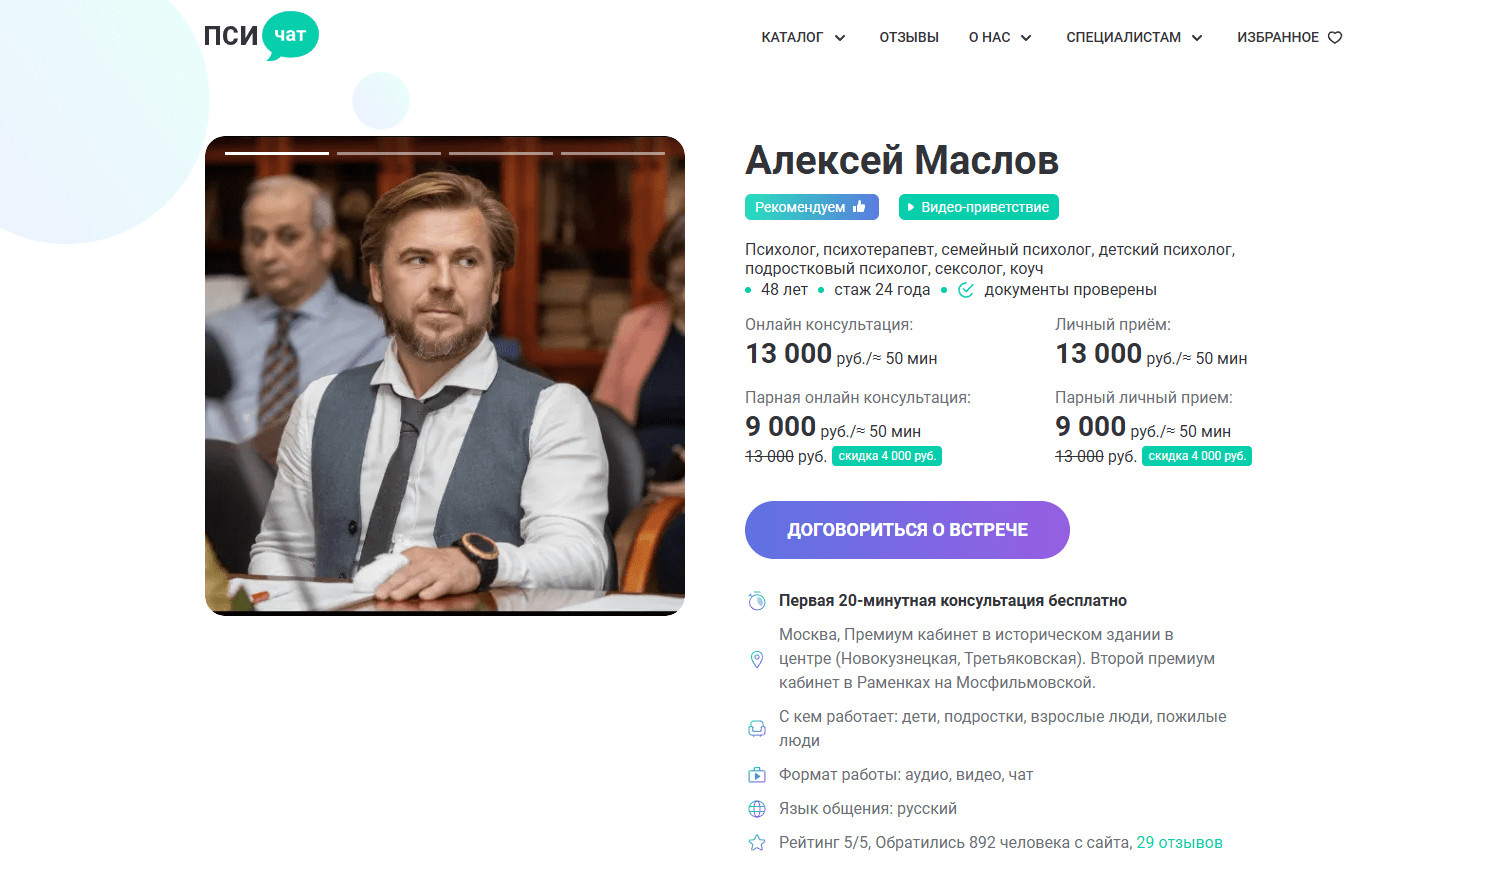Click the chat bubble icon beside С кем работает
The width and height of the screenshot is (1512, 884).
point(757,729)
